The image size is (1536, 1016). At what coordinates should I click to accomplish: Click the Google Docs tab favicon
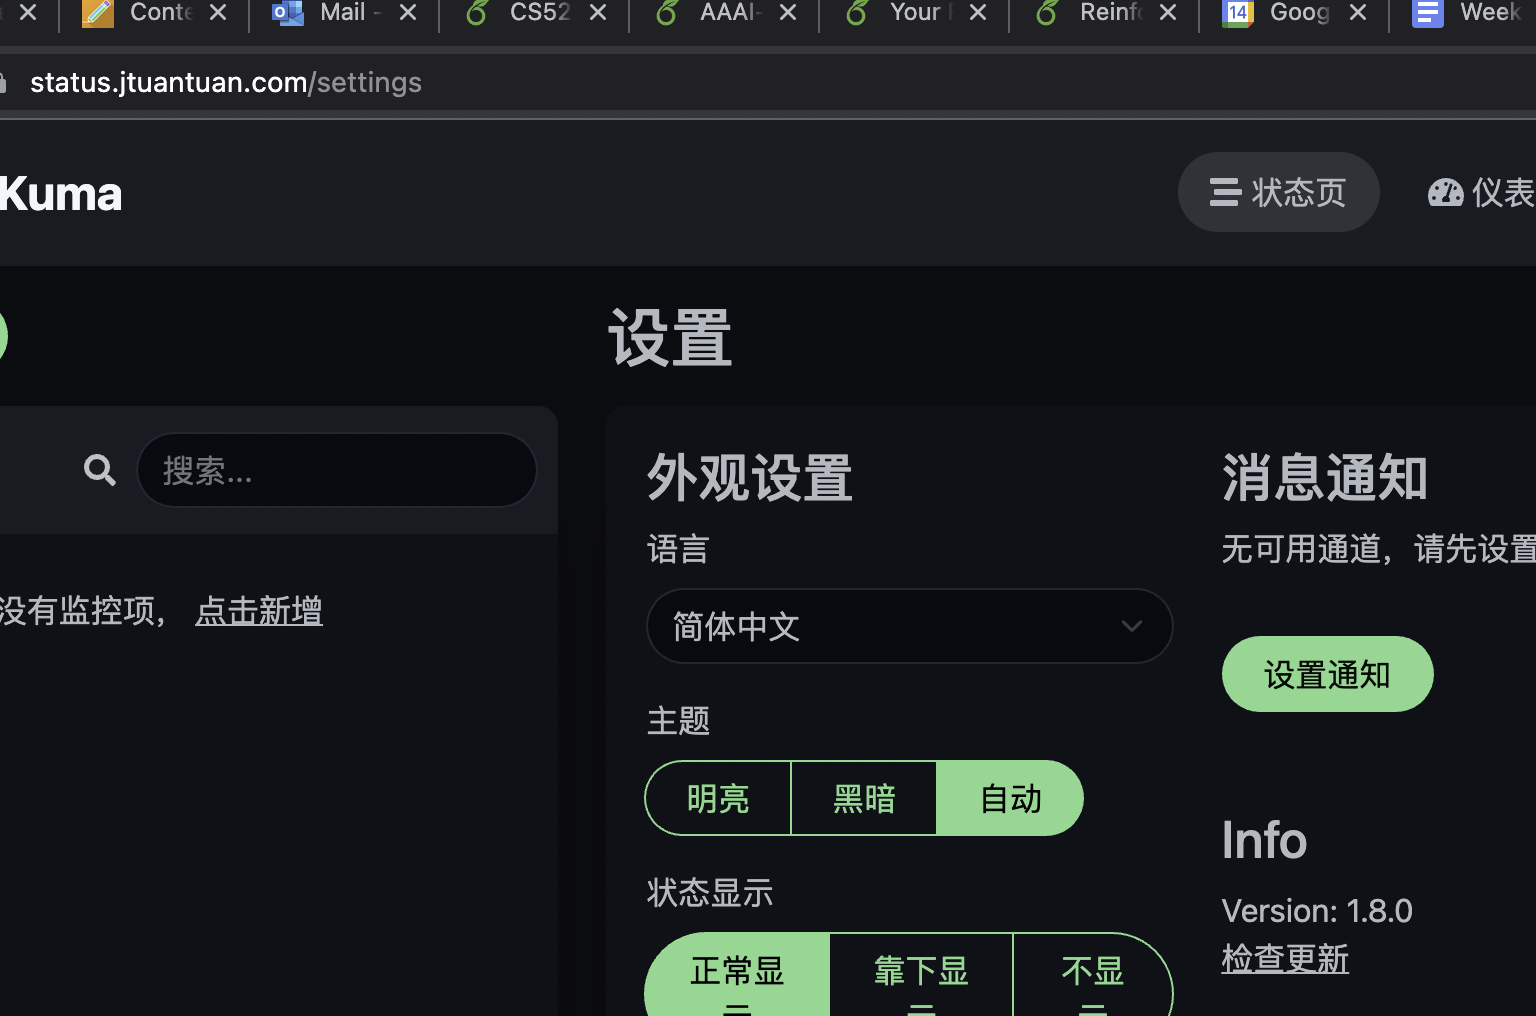[1428, 13]
